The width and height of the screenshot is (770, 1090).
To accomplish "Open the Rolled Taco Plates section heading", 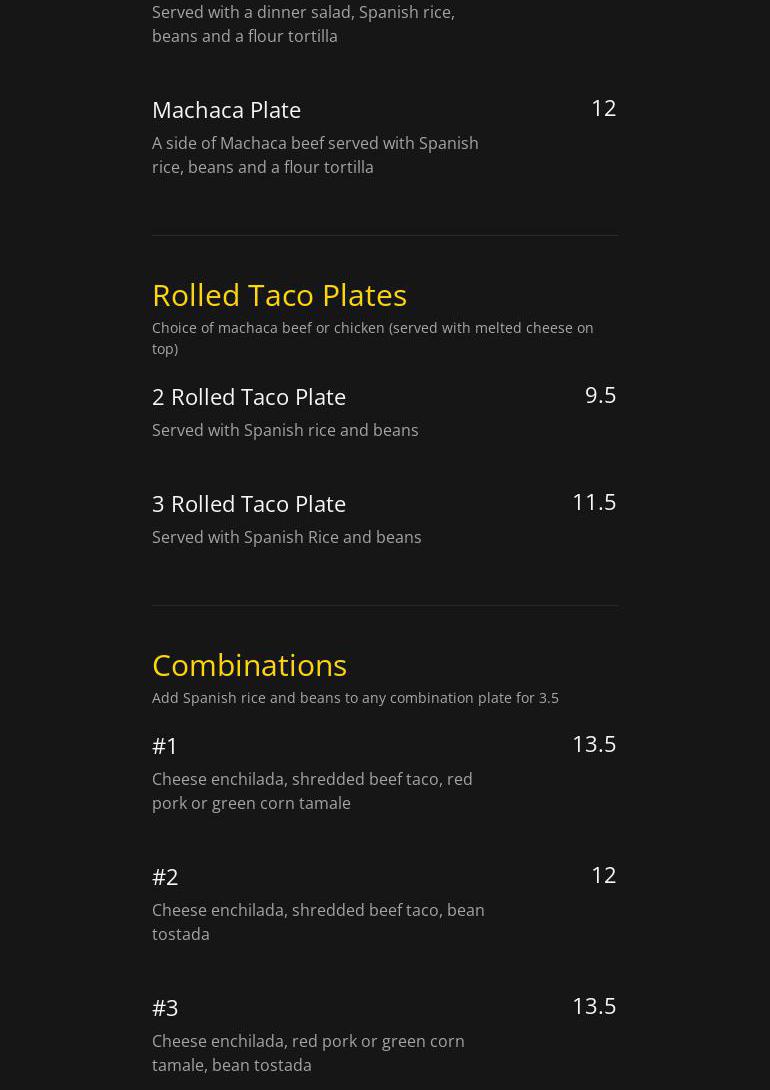I will click(x=279, y=295).
